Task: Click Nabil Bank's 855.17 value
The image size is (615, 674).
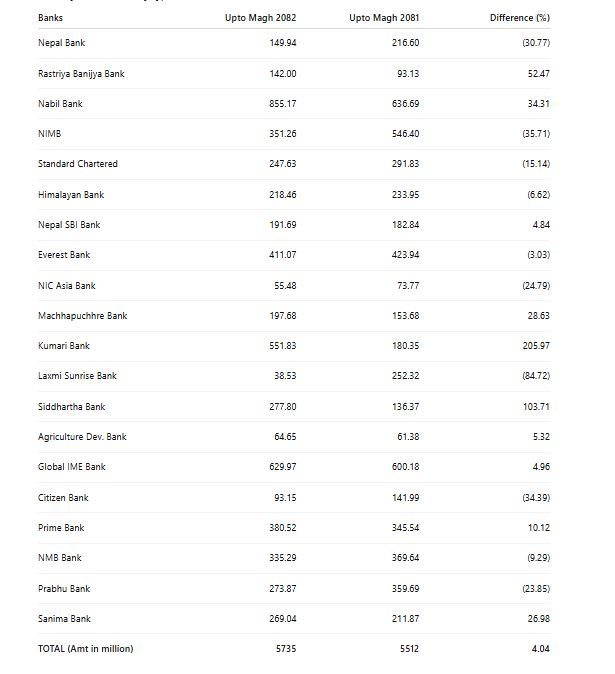Action: [x=283, y=104]
